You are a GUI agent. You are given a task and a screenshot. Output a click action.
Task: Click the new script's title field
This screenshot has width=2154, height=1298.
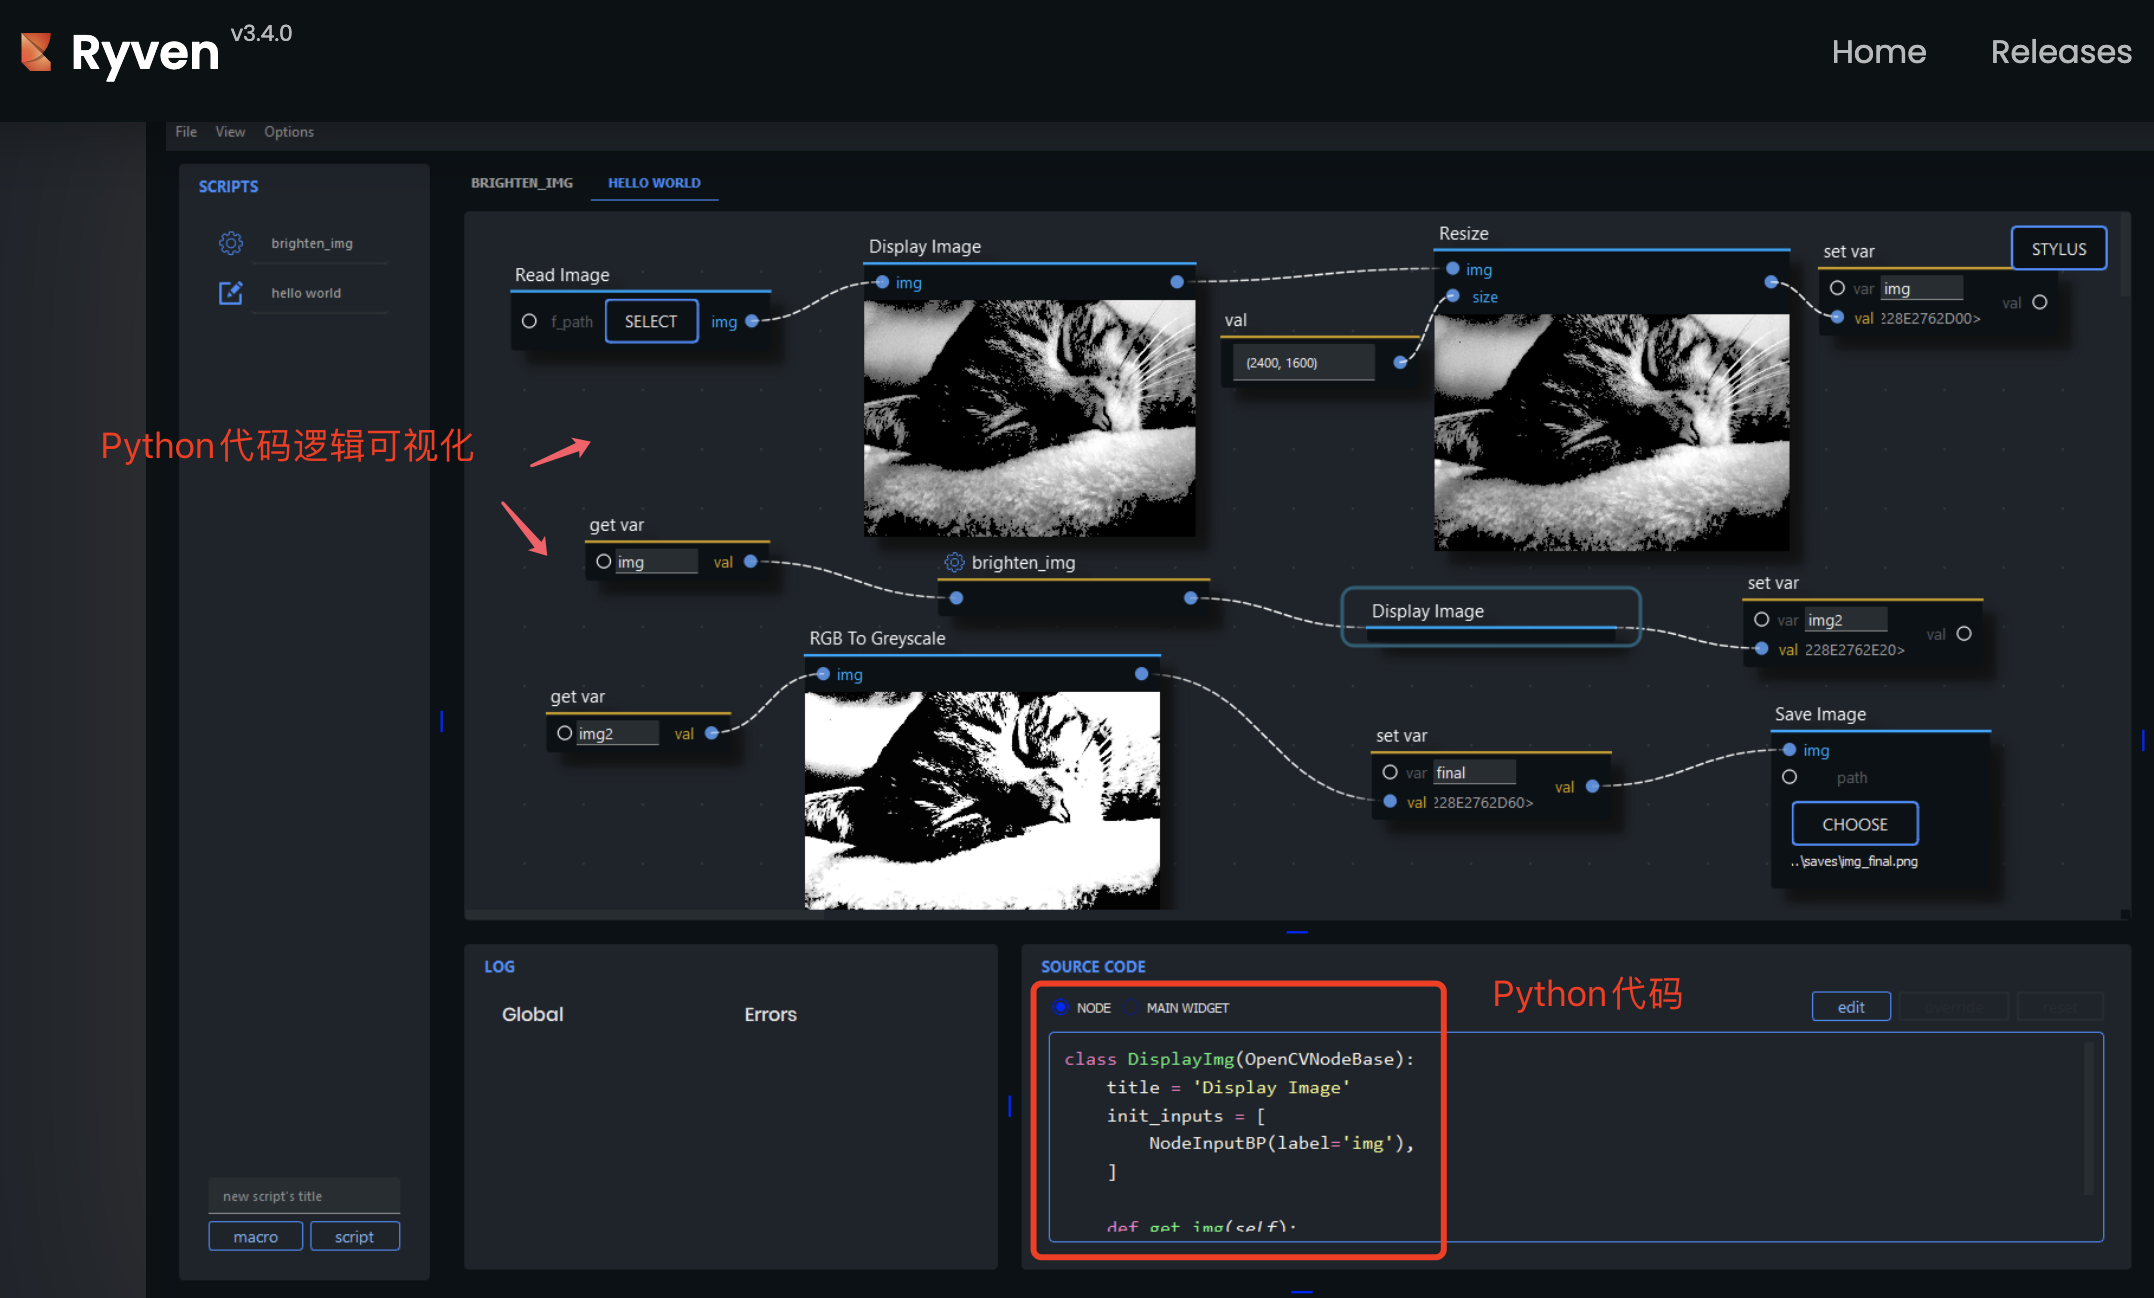[303, 1196]
